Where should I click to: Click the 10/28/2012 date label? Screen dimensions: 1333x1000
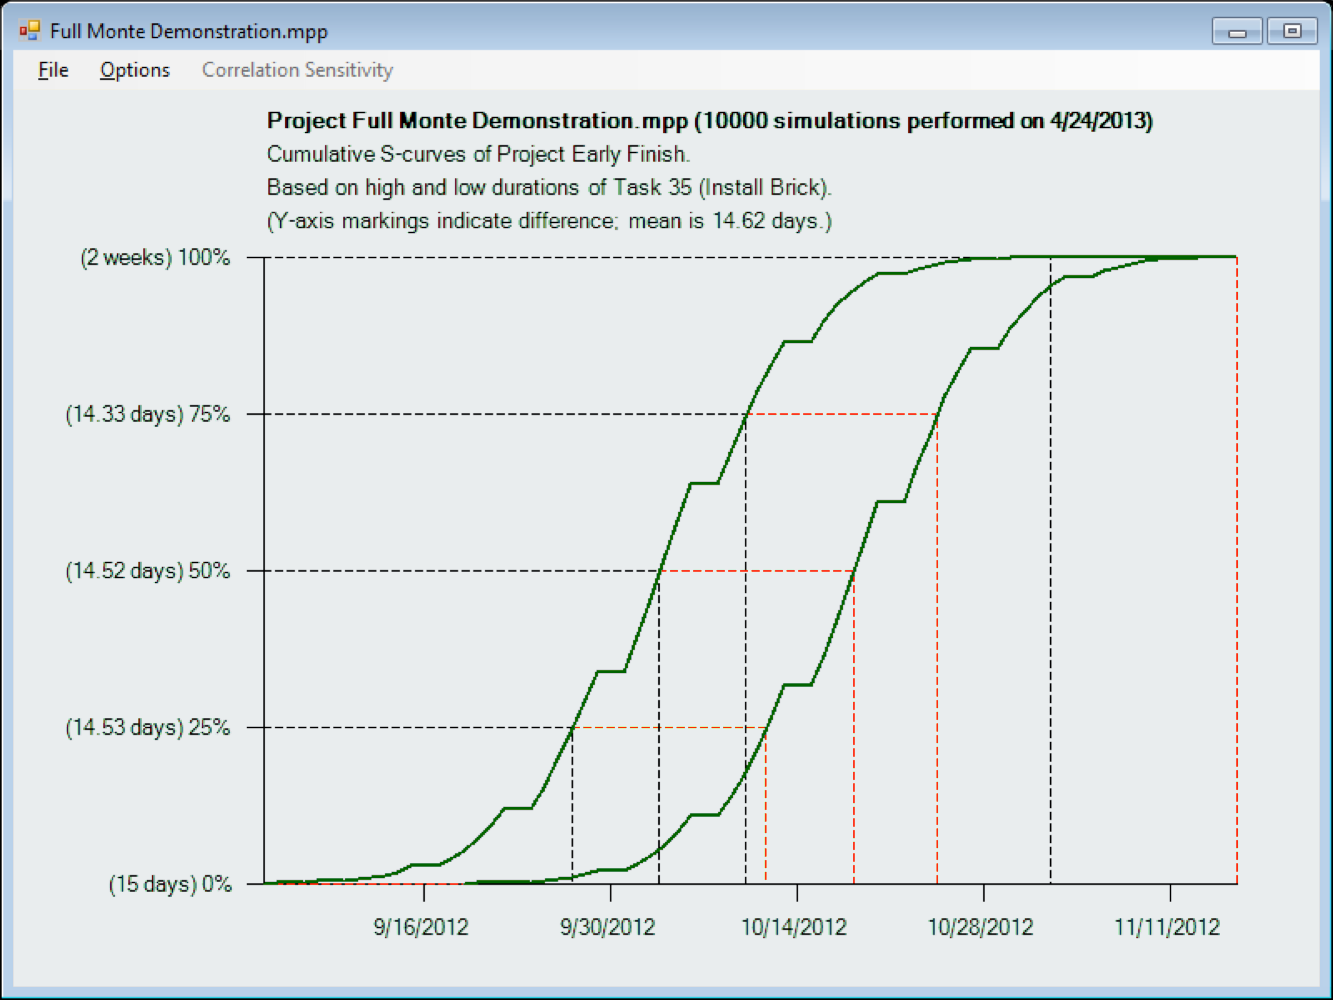(981, 927)
